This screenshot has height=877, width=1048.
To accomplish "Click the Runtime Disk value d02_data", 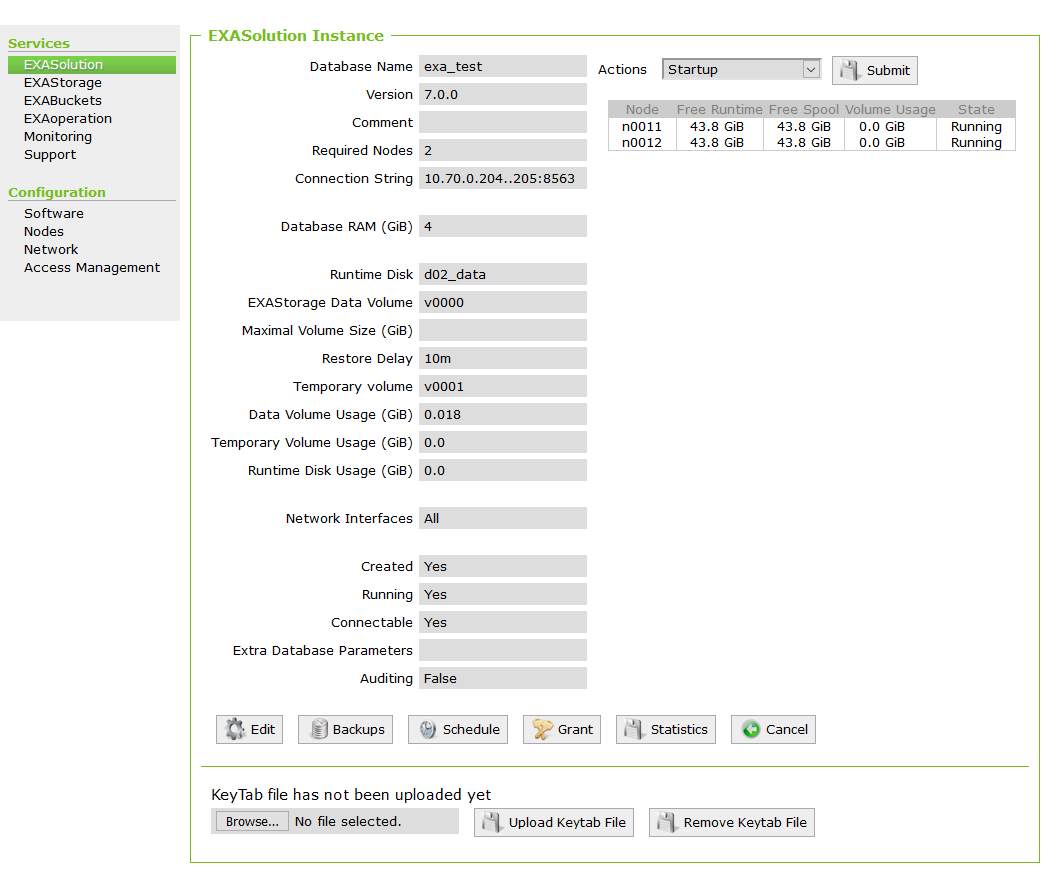I will 503,274.
